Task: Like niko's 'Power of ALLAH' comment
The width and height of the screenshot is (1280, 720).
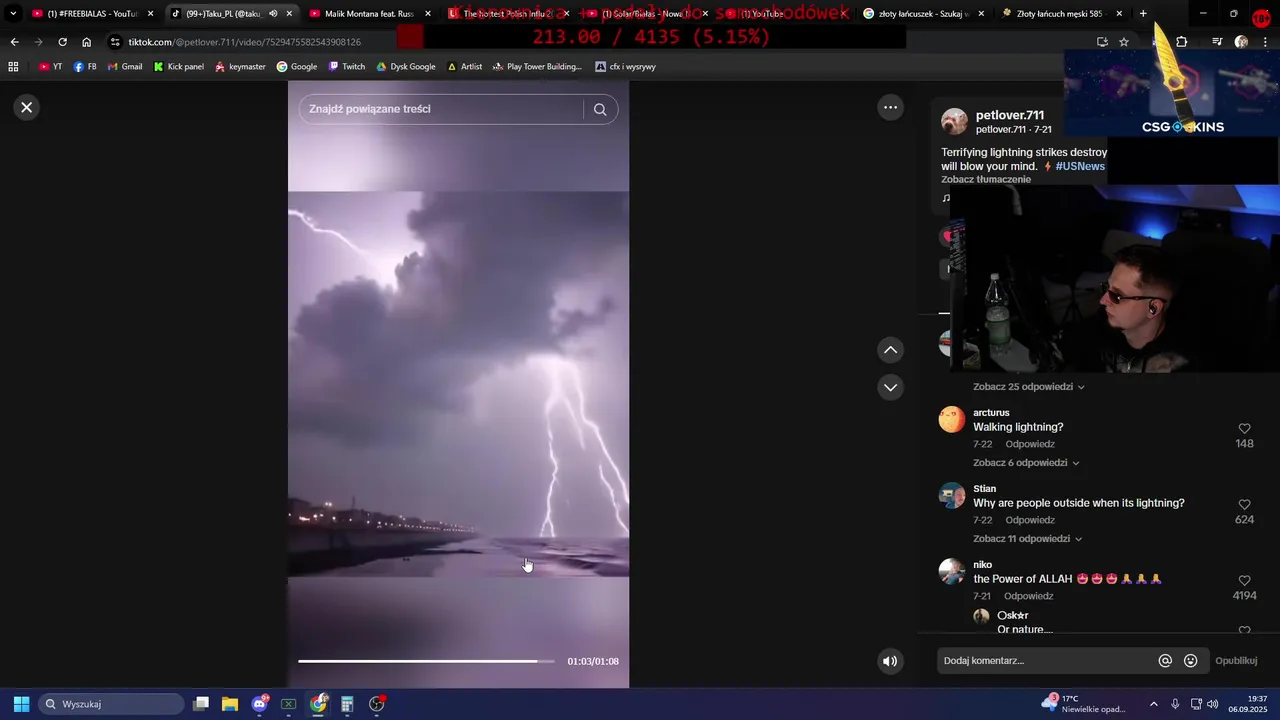Action: [x=1244, y=581]
